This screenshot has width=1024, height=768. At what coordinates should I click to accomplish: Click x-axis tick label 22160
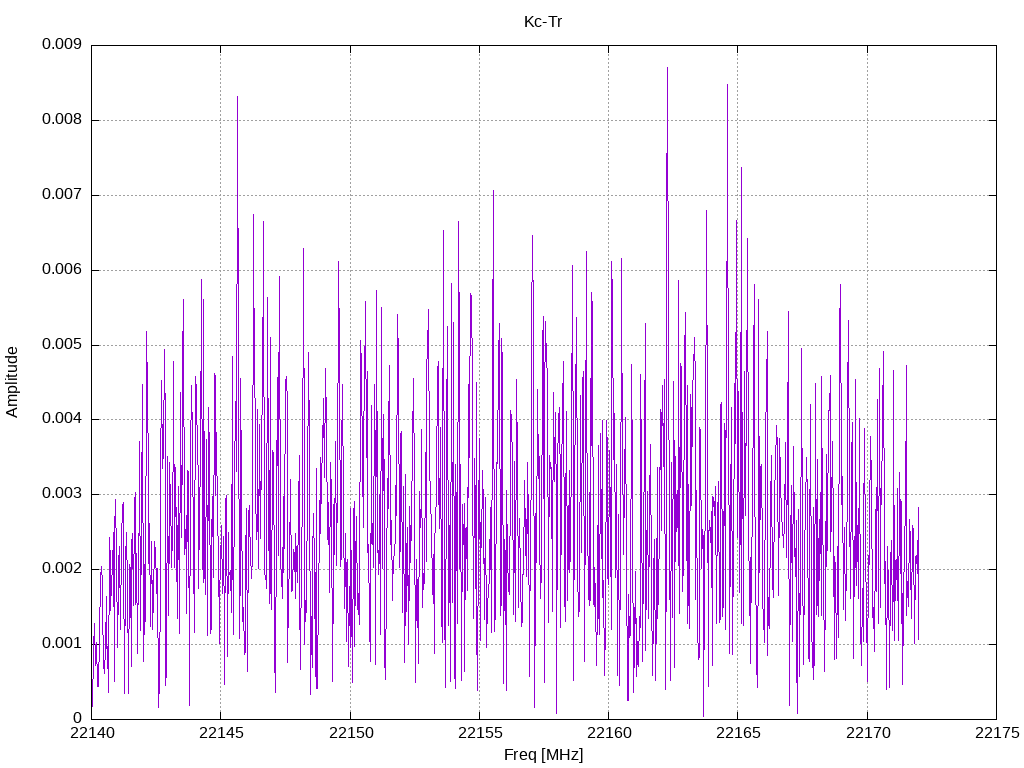click(609, 733)
